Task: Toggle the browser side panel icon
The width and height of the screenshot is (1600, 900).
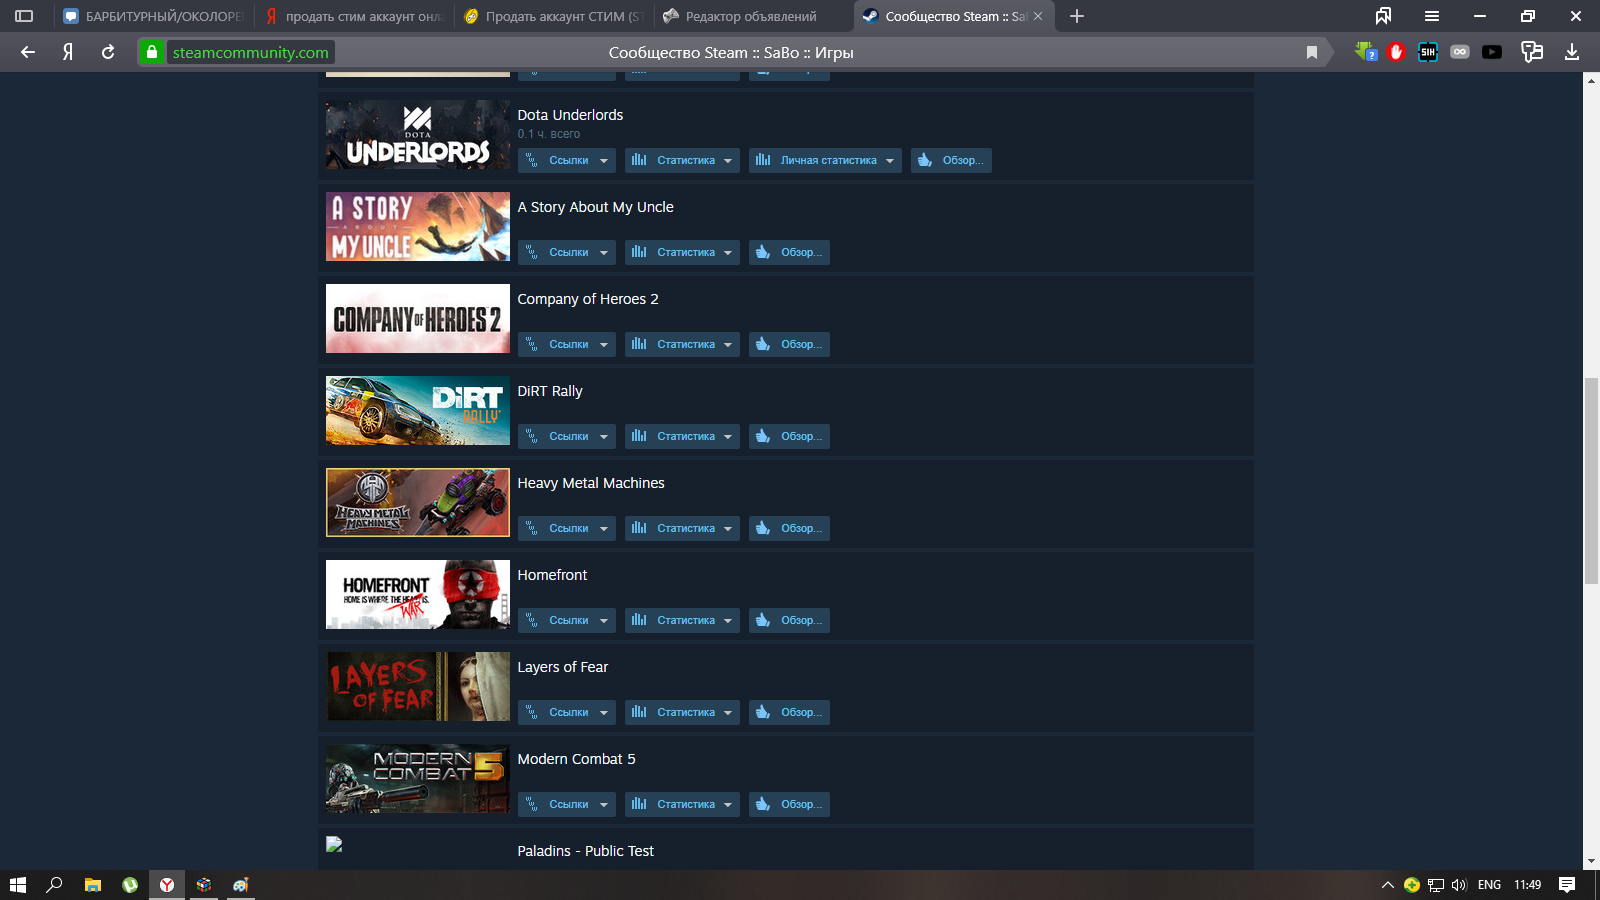Action: [24, 16]
